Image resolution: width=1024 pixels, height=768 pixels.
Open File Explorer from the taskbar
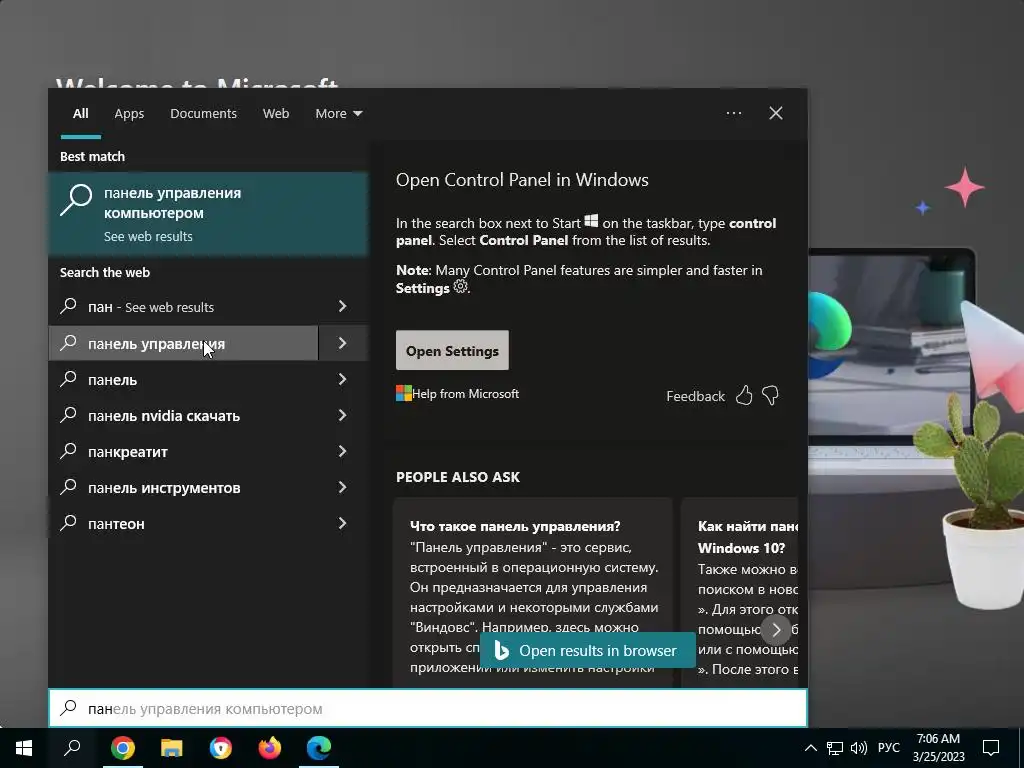(x=172, y=748)
